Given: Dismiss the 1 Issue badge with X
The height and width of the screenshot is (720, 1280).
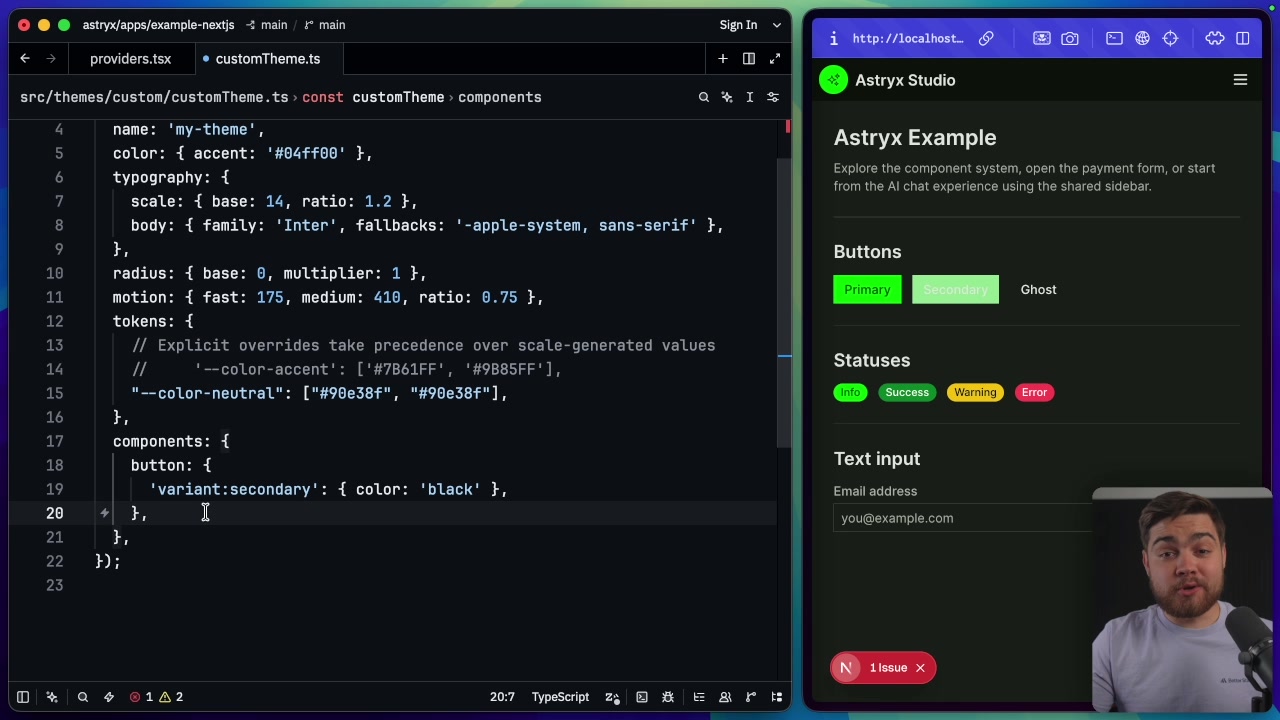Looking at the screenshot, I should point(920,668).
